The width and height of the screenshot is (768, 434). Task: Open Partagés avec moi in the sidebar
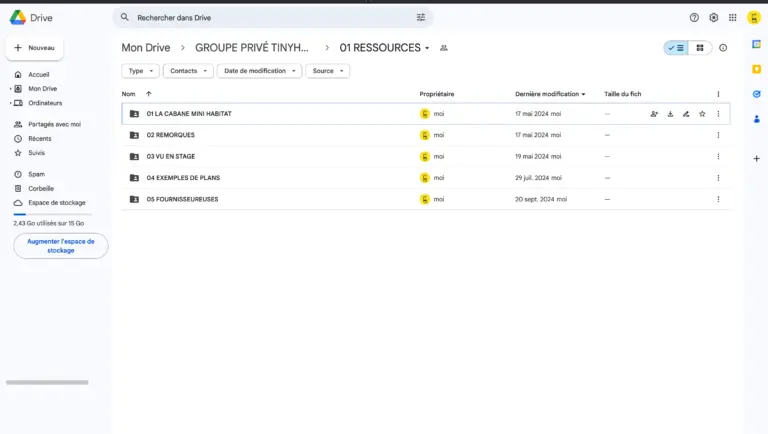(54, 124)
